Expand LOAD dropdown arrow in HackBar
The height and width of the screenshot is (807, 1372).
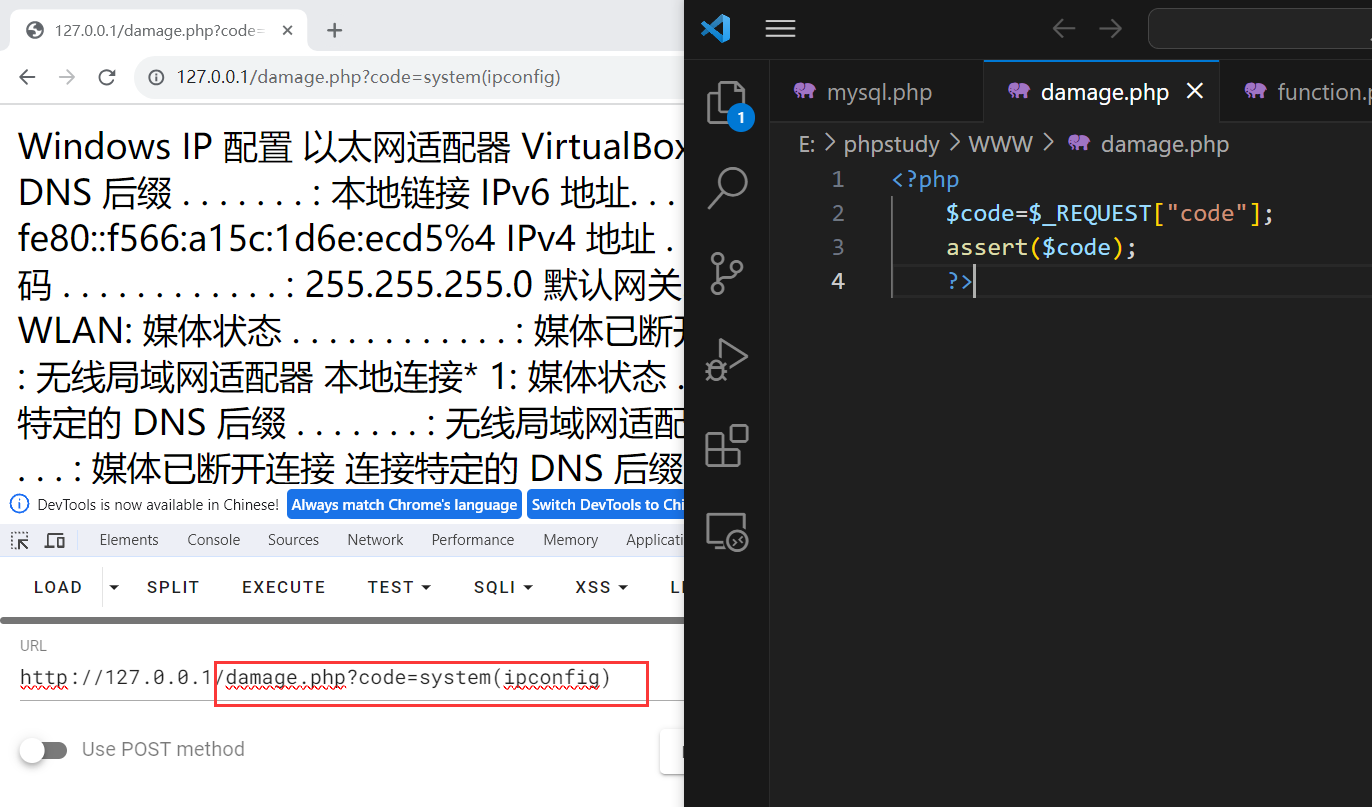[x=114, y=587]
